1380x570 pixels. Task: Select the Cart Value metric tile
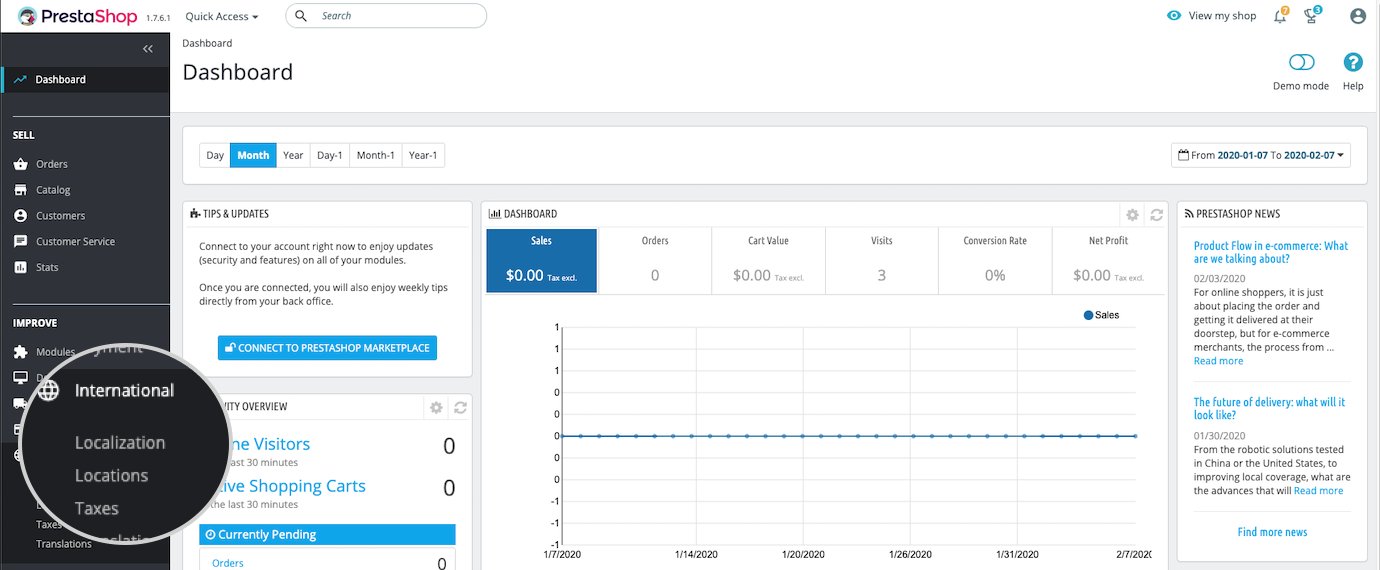768,261
